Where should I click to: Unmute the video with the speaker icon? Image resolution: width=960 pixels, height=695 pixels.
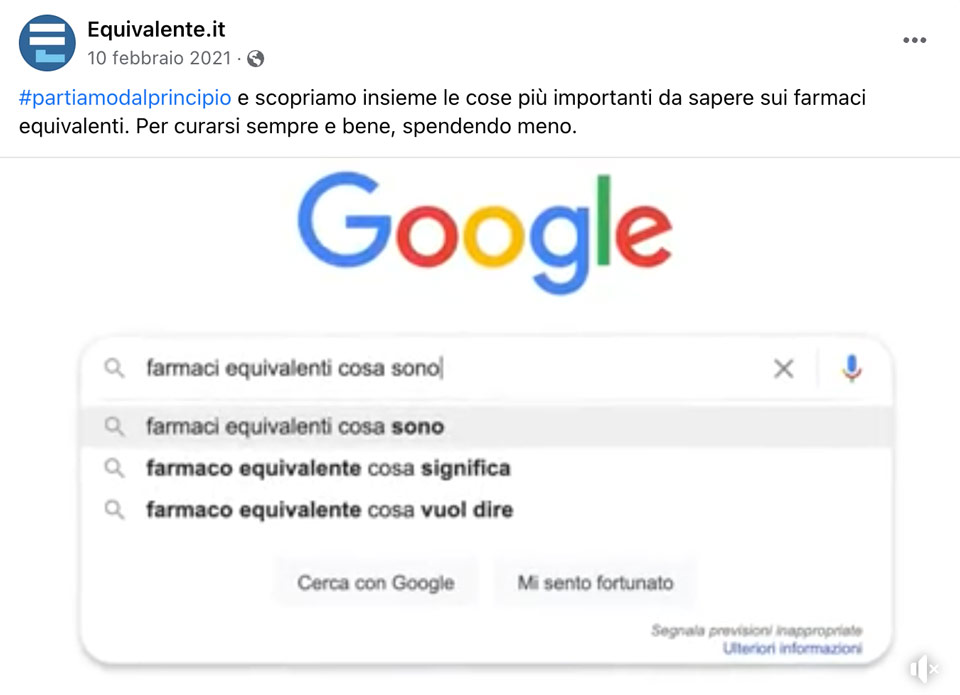coord(923,669)
